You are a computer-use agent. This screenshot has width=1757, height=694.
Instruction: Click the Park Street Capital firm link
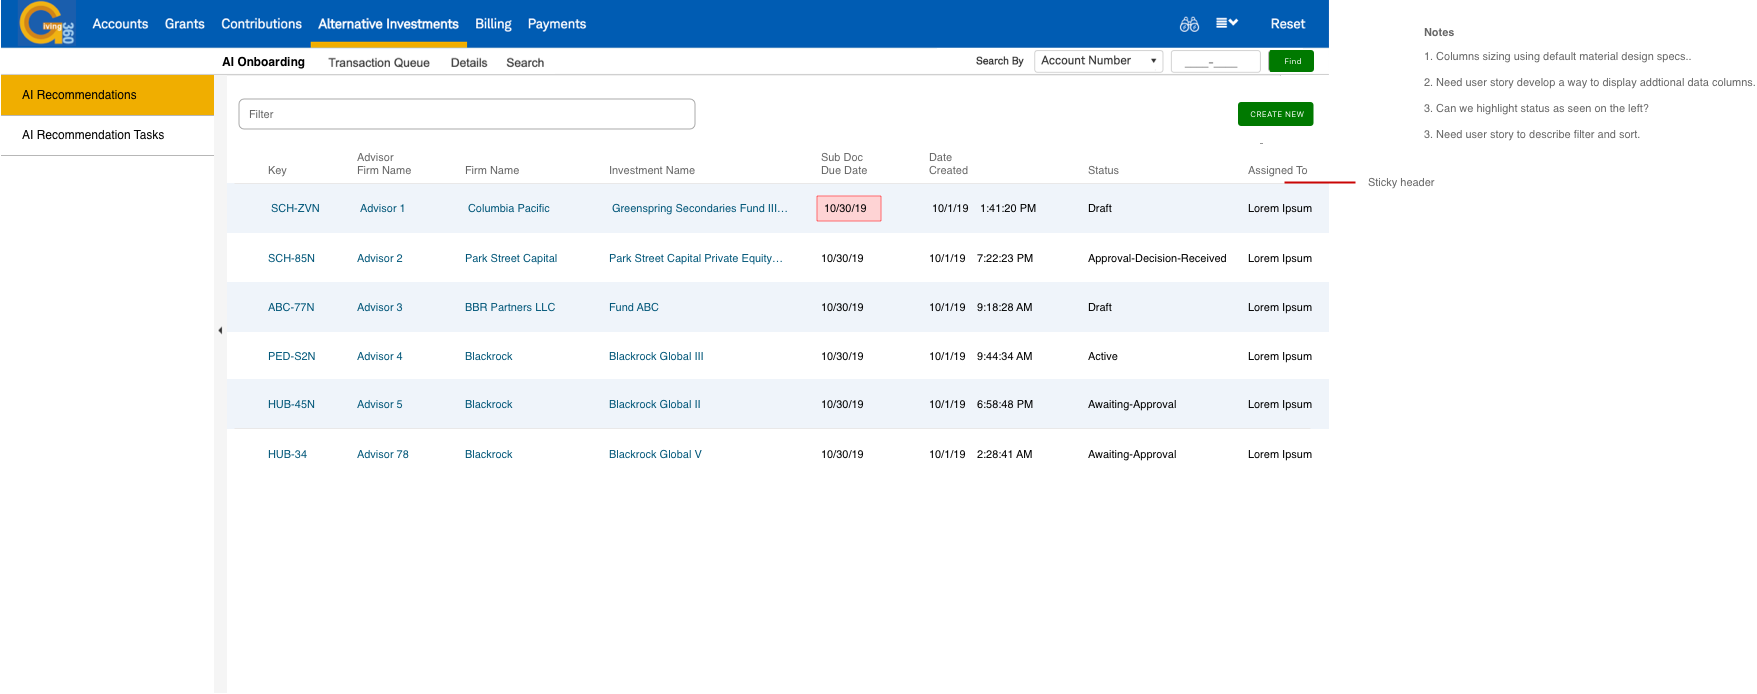(511, 259)
